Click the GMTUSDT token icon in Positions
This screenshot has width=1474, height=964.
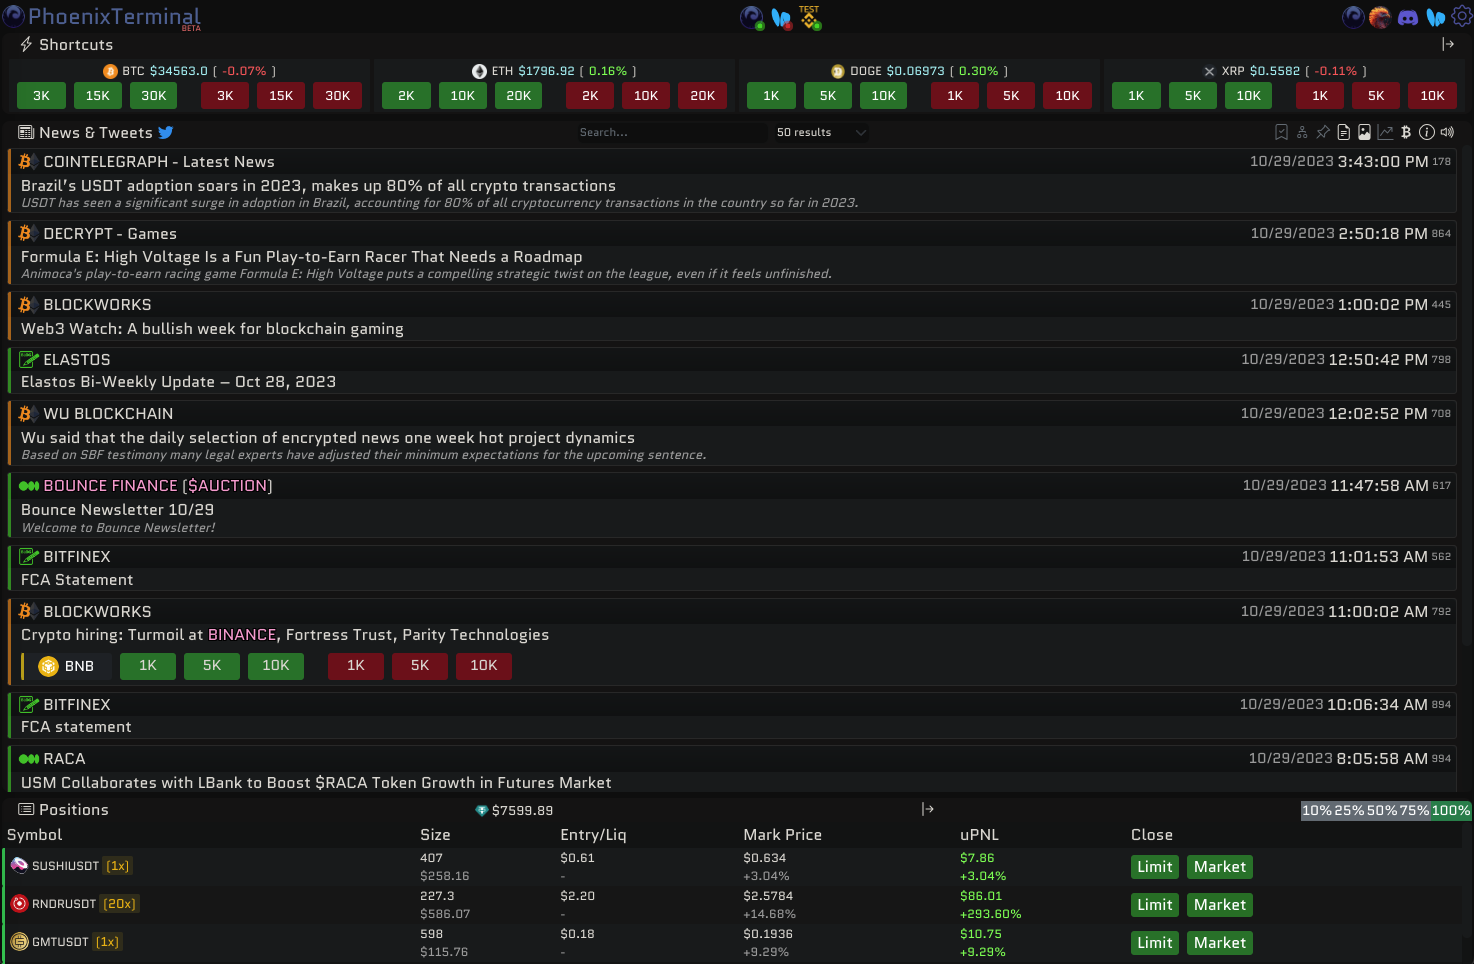19,942
